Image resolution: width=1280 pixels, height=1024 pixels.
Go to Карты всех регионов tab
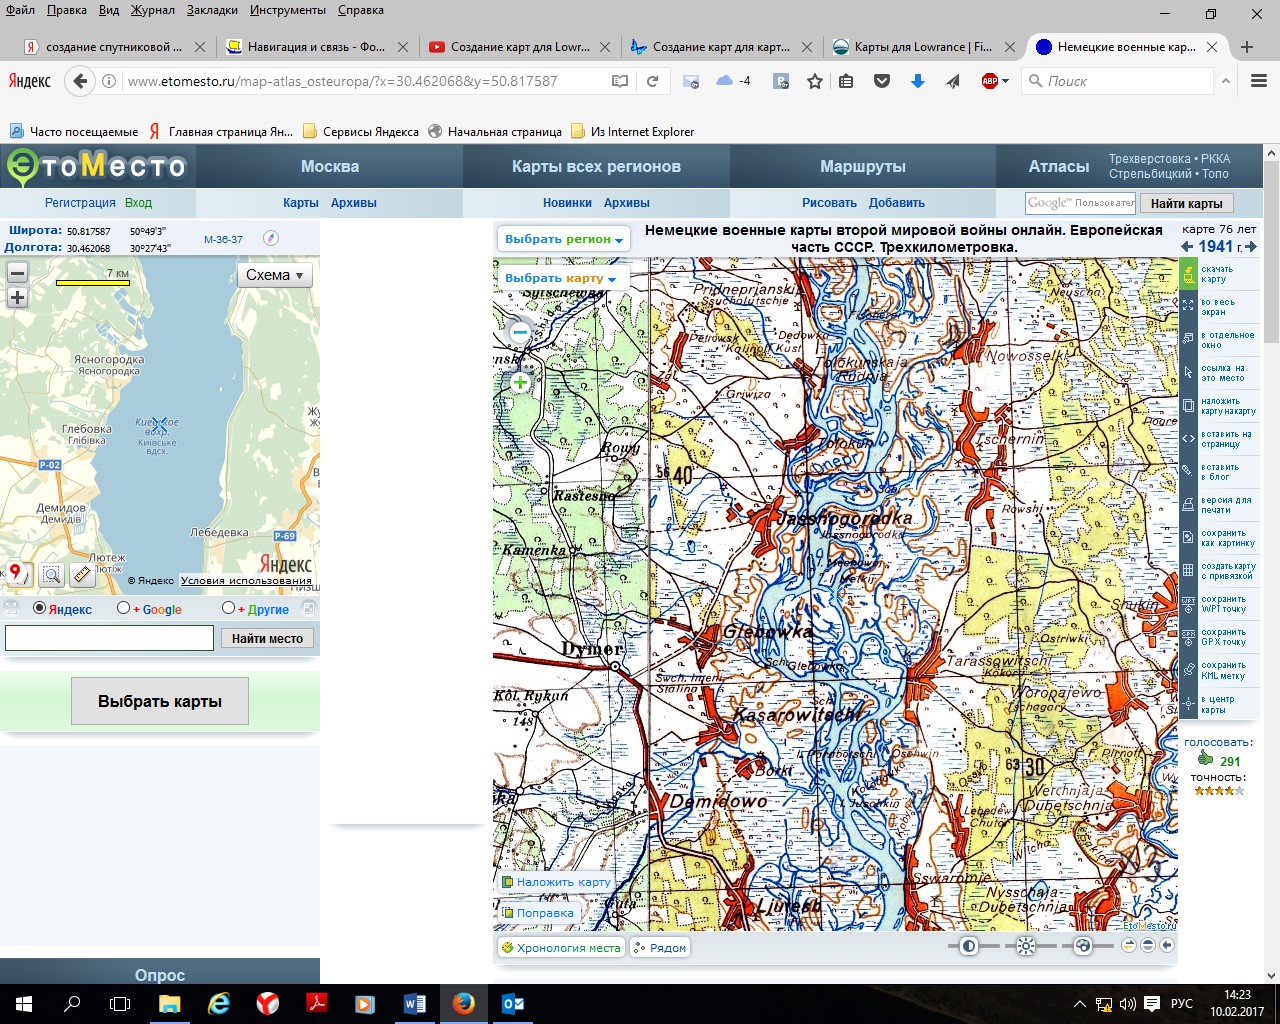click(x=596, y=166)
